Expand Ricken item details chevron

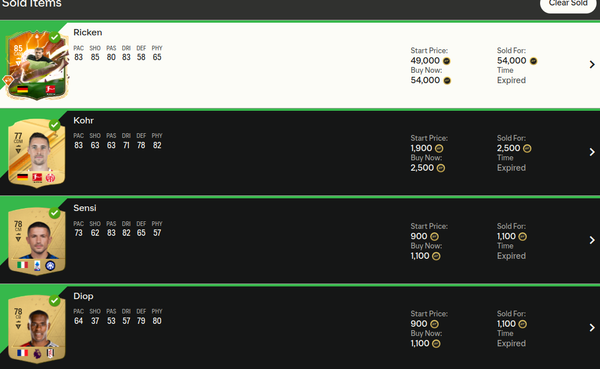pos(592,64)
